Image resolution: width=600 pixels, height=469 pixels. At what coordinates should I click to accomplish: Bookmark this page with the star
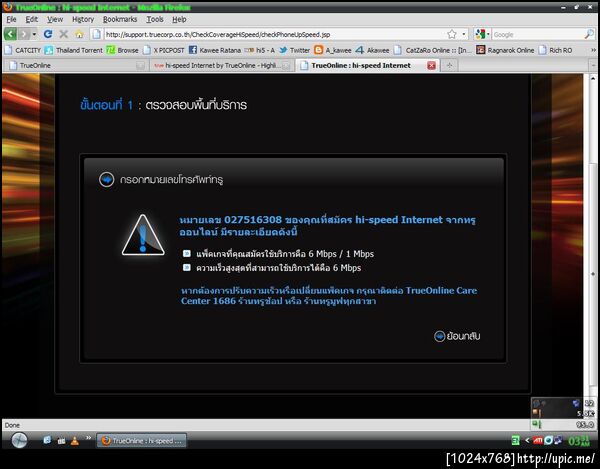452,34
